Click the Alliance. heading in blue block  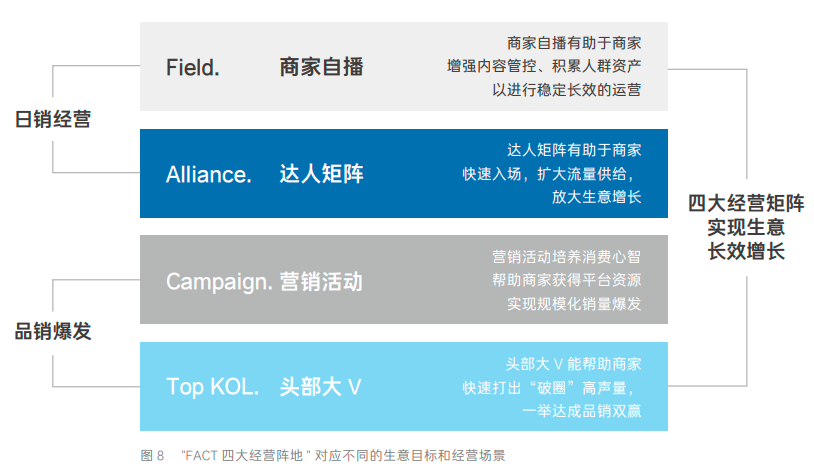[x=209, y=174]
